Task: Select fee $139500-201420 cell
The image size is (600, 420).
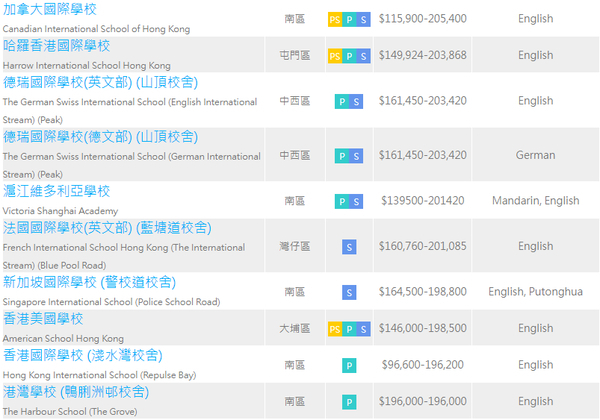Action: 422,201
